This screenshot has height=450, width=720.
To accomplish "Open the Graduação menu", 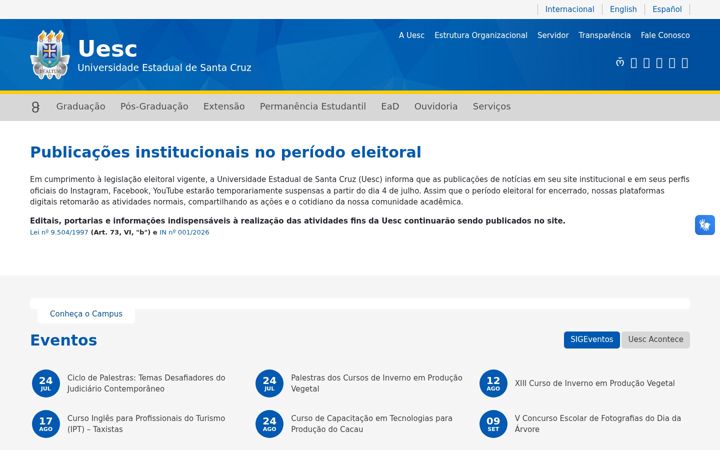I will (x=81, y=107).
